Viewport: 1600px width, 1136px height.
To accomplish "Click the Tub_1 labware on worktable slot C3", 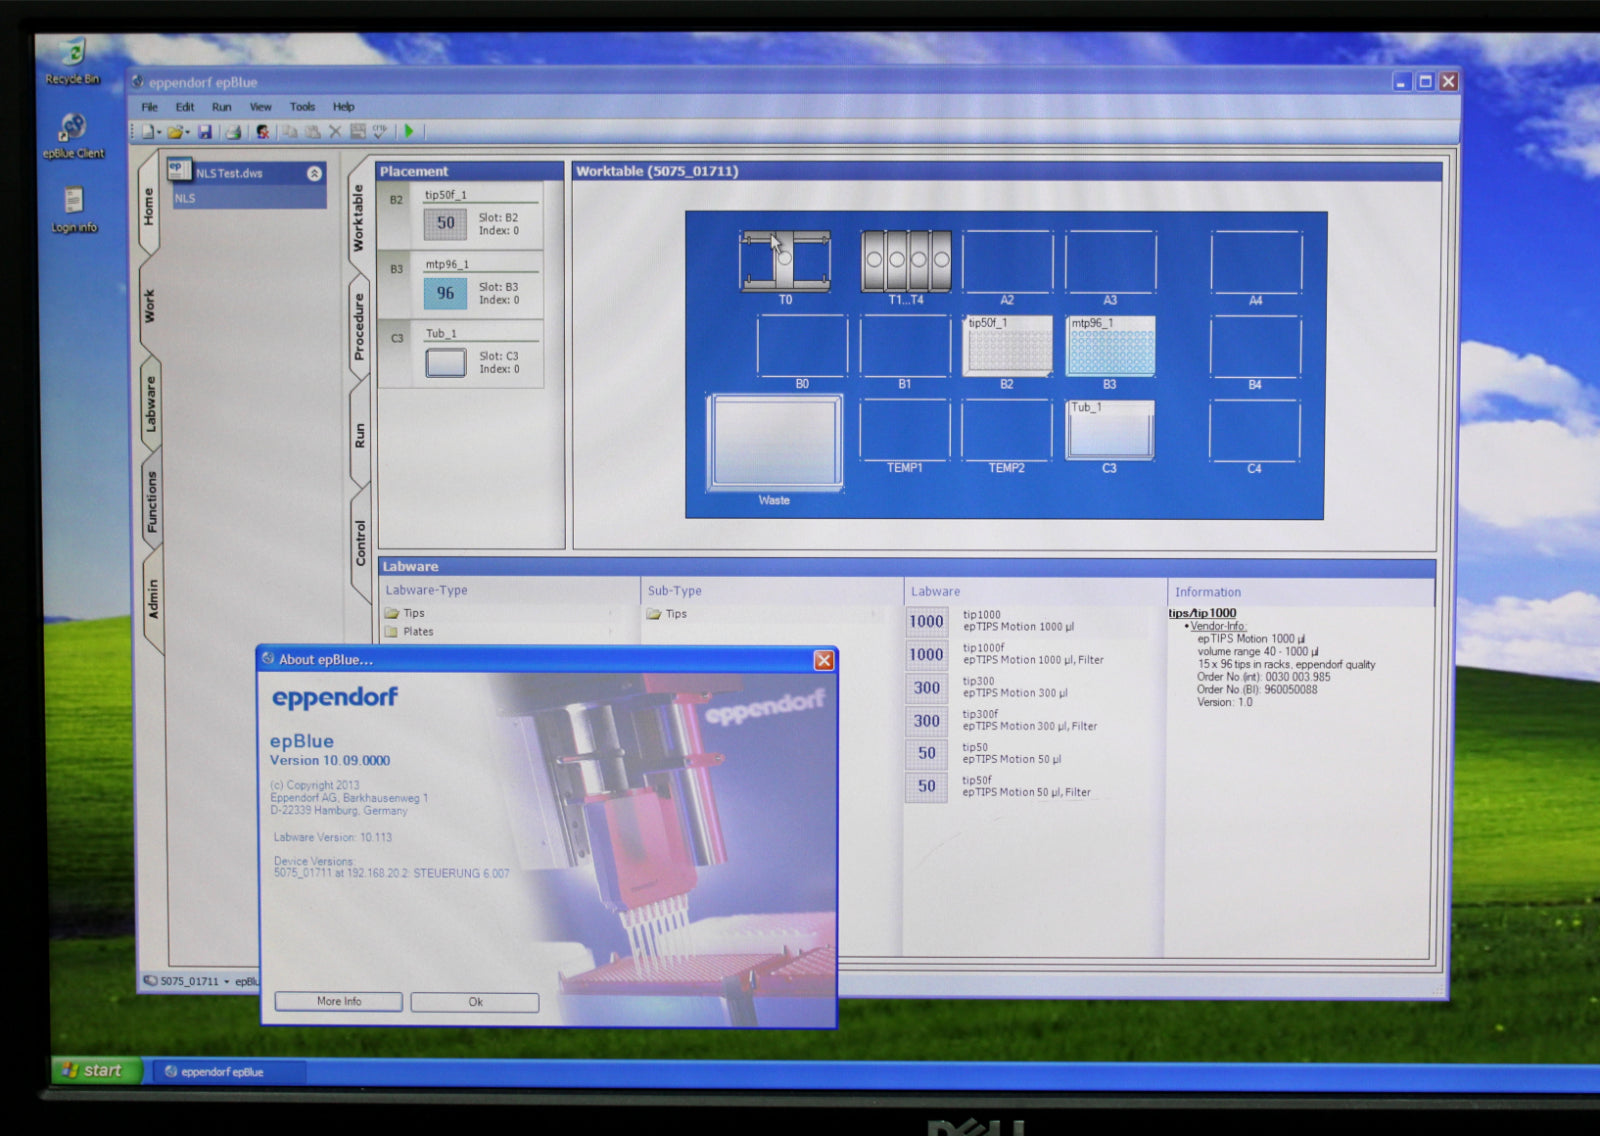I will (x=1110, y=430).
